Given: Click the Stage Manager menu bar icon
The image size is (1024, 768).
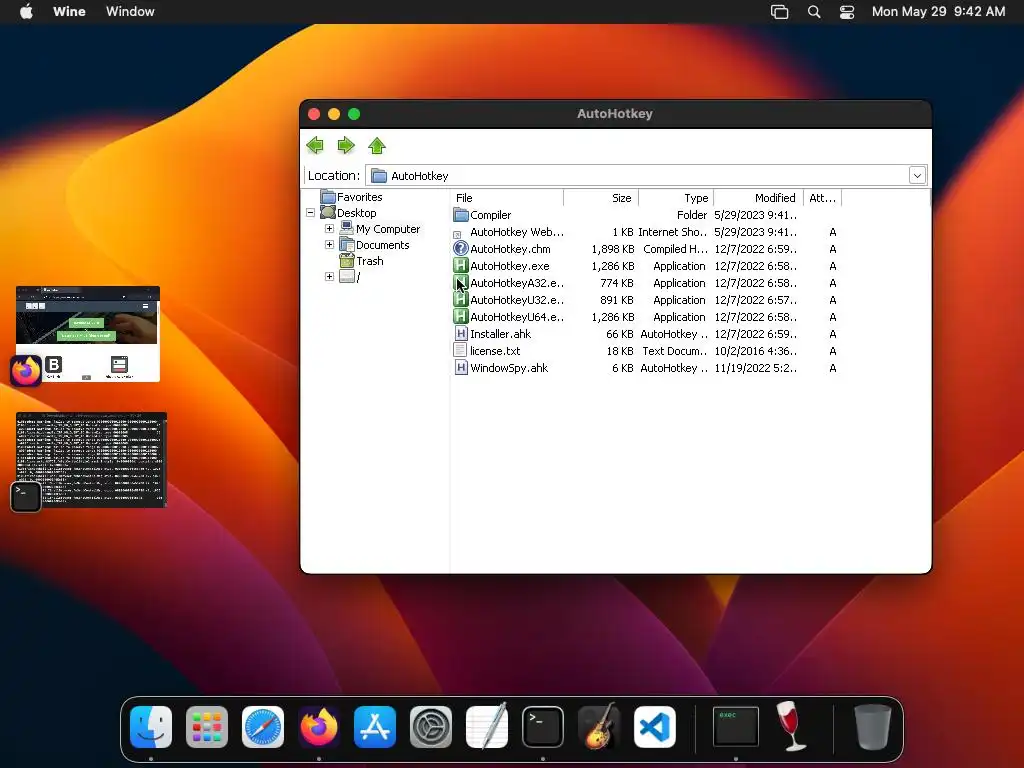Looking at the screenshot, I should click(x=780, y=12).
